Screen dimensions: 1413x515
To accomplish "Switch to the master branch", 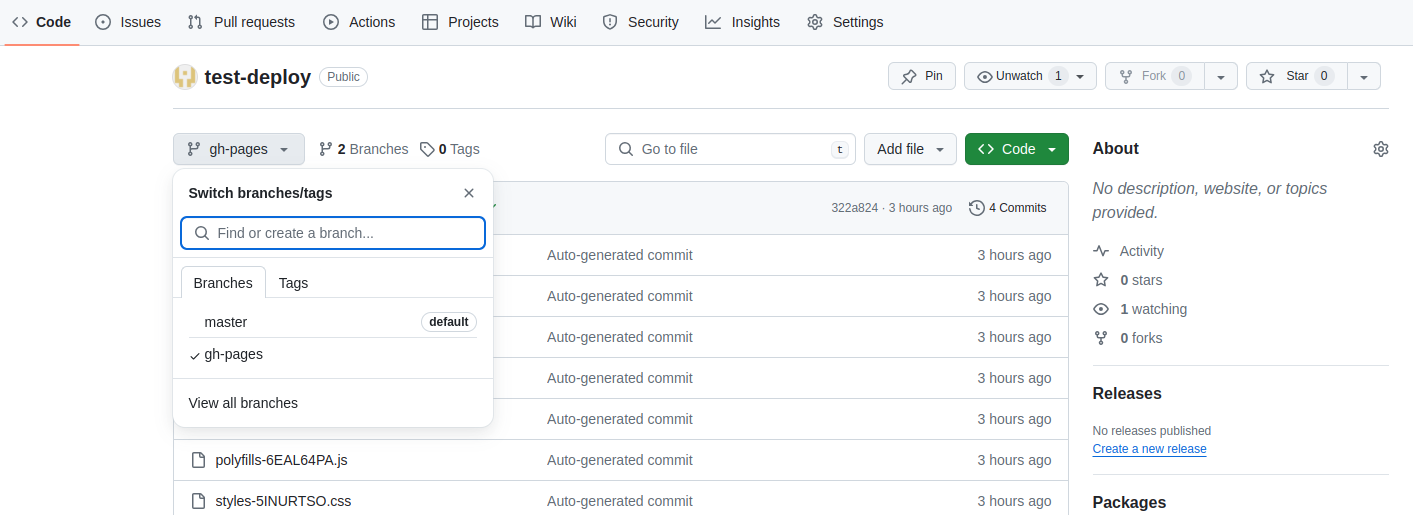I will tap(333, 322).
